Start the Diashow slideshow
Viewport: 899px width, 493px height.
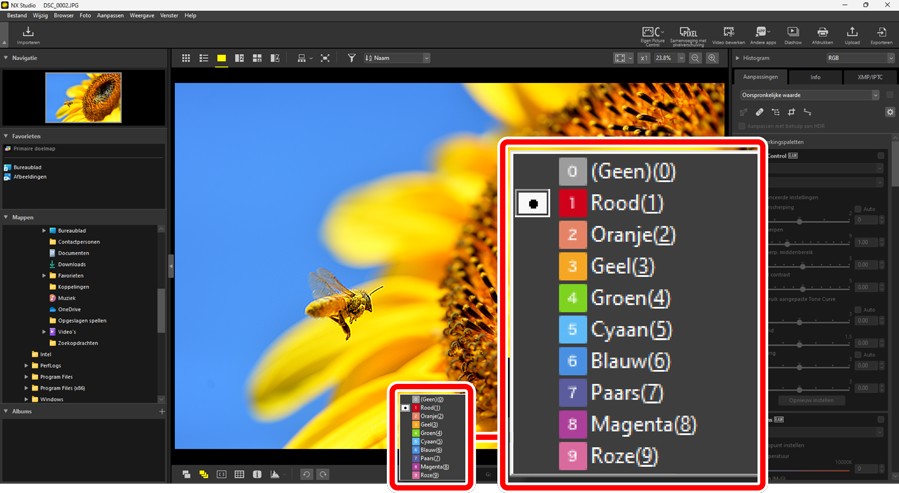point(792,35)
